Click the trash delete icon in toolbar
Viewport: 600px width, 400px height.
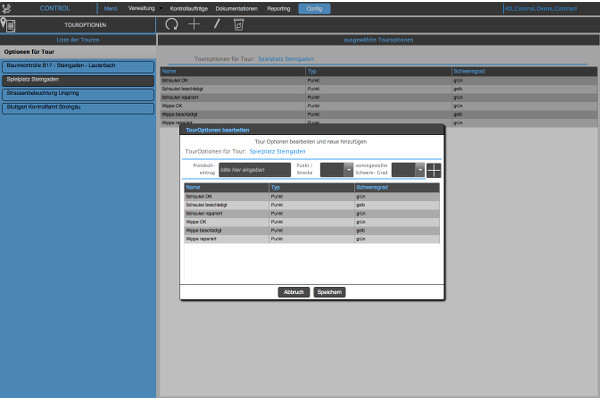[238, 23]
